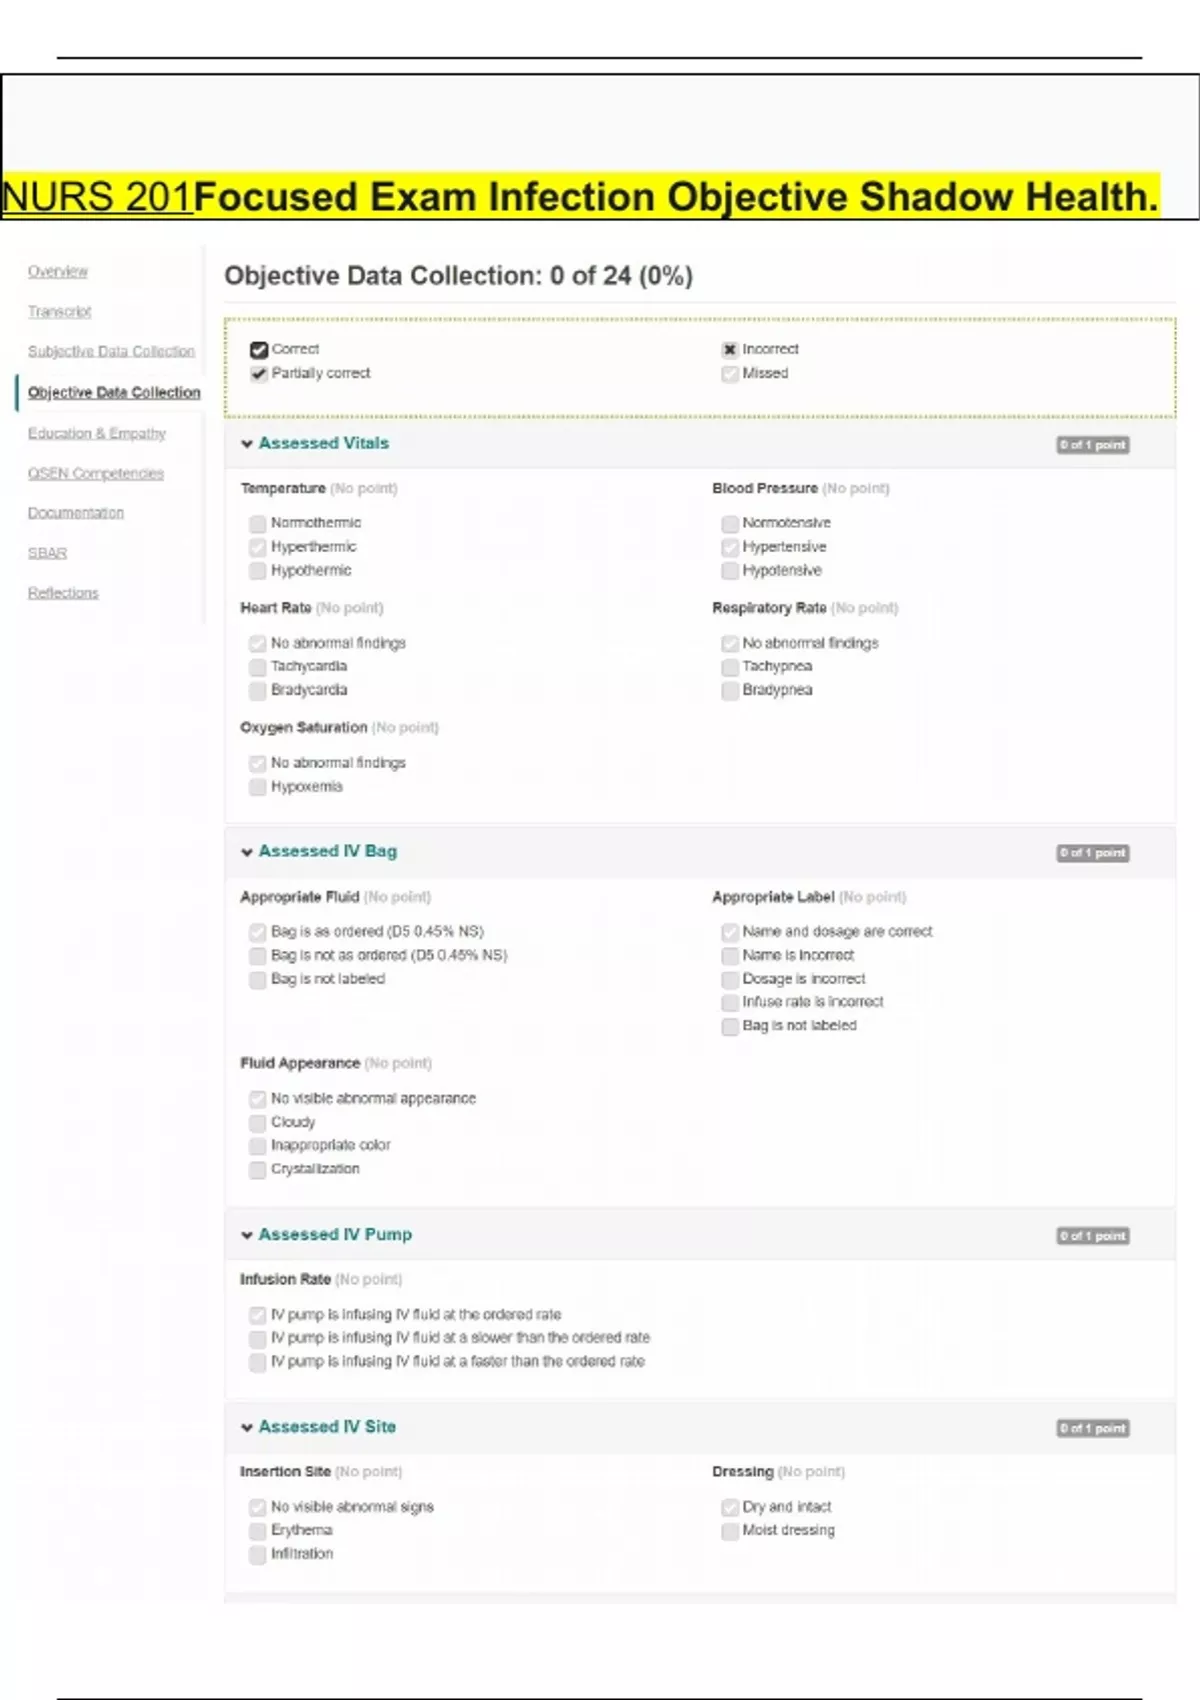Select the Hypertensive blood pressure checkbox
1200x1700 pixels.
tap(730, 547)
